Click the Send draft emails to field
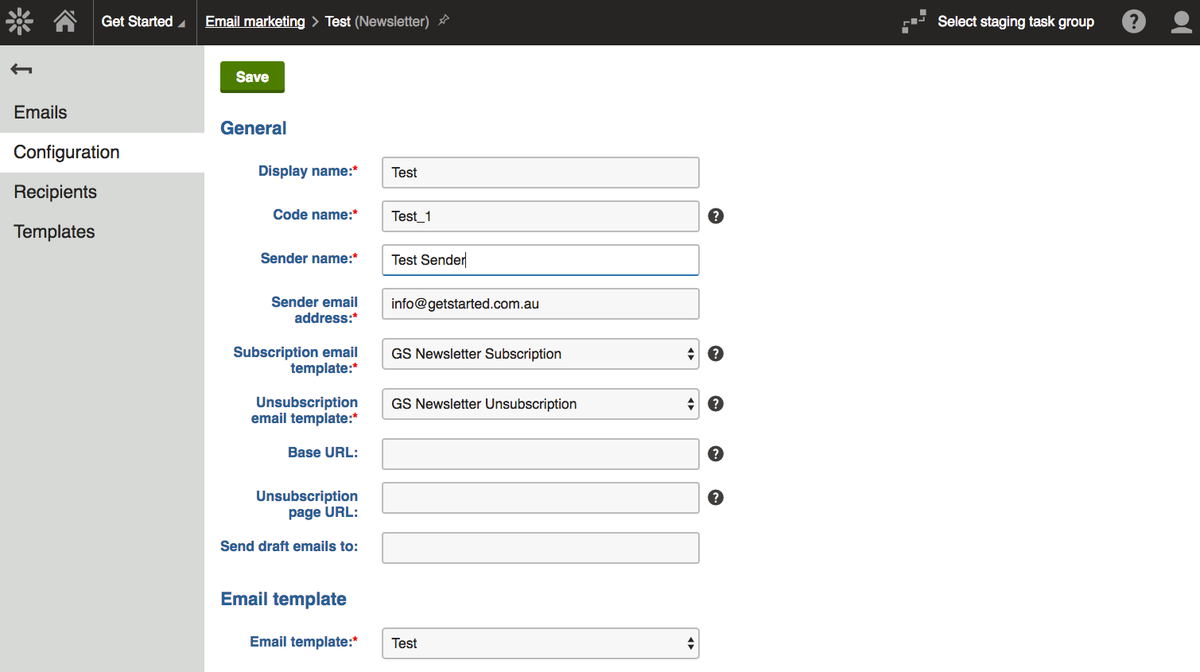This screenshot has width=1200, height=672. pyautogui.click(x=539, y=547)
